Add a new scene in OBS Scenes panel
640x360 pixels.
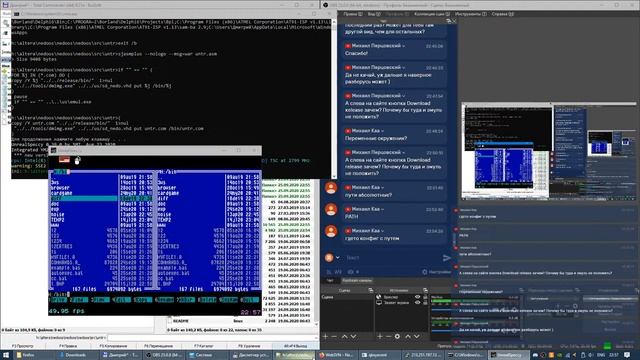click(x=325, y=336)
